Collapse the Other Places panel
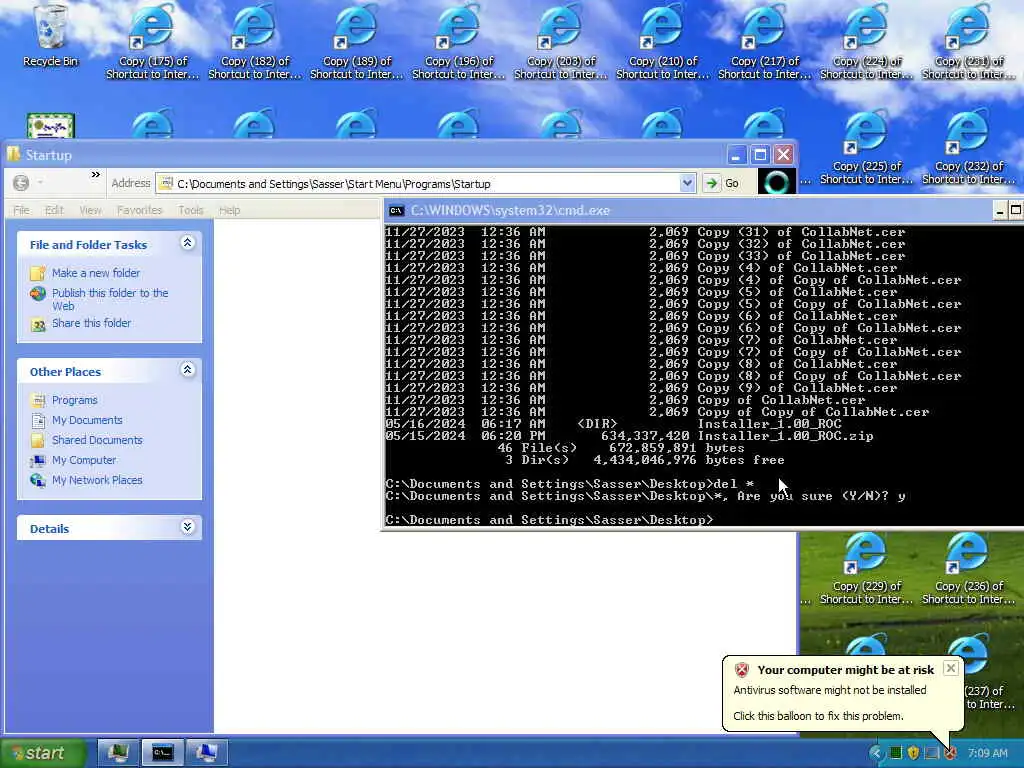This screenshot has height=768, width=1024. (x=187, y=370)
